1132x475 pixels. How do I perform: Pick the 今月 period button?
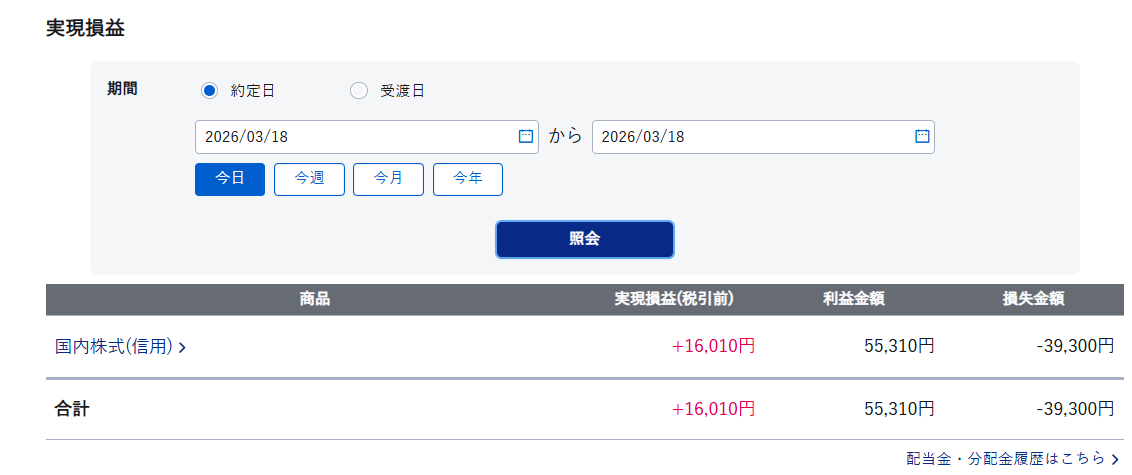pos(388,179)
